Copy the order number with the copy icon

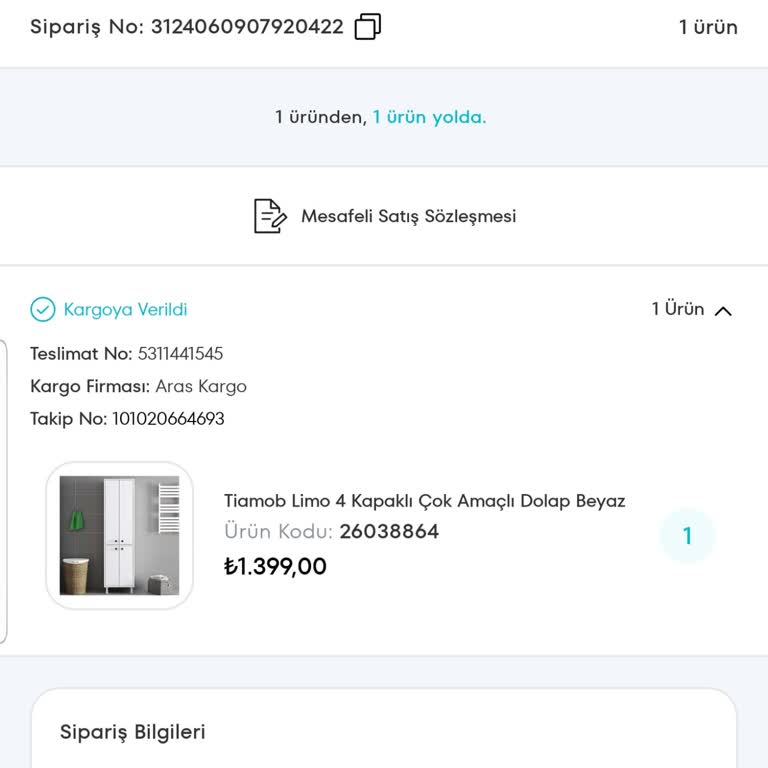(368, 27)
